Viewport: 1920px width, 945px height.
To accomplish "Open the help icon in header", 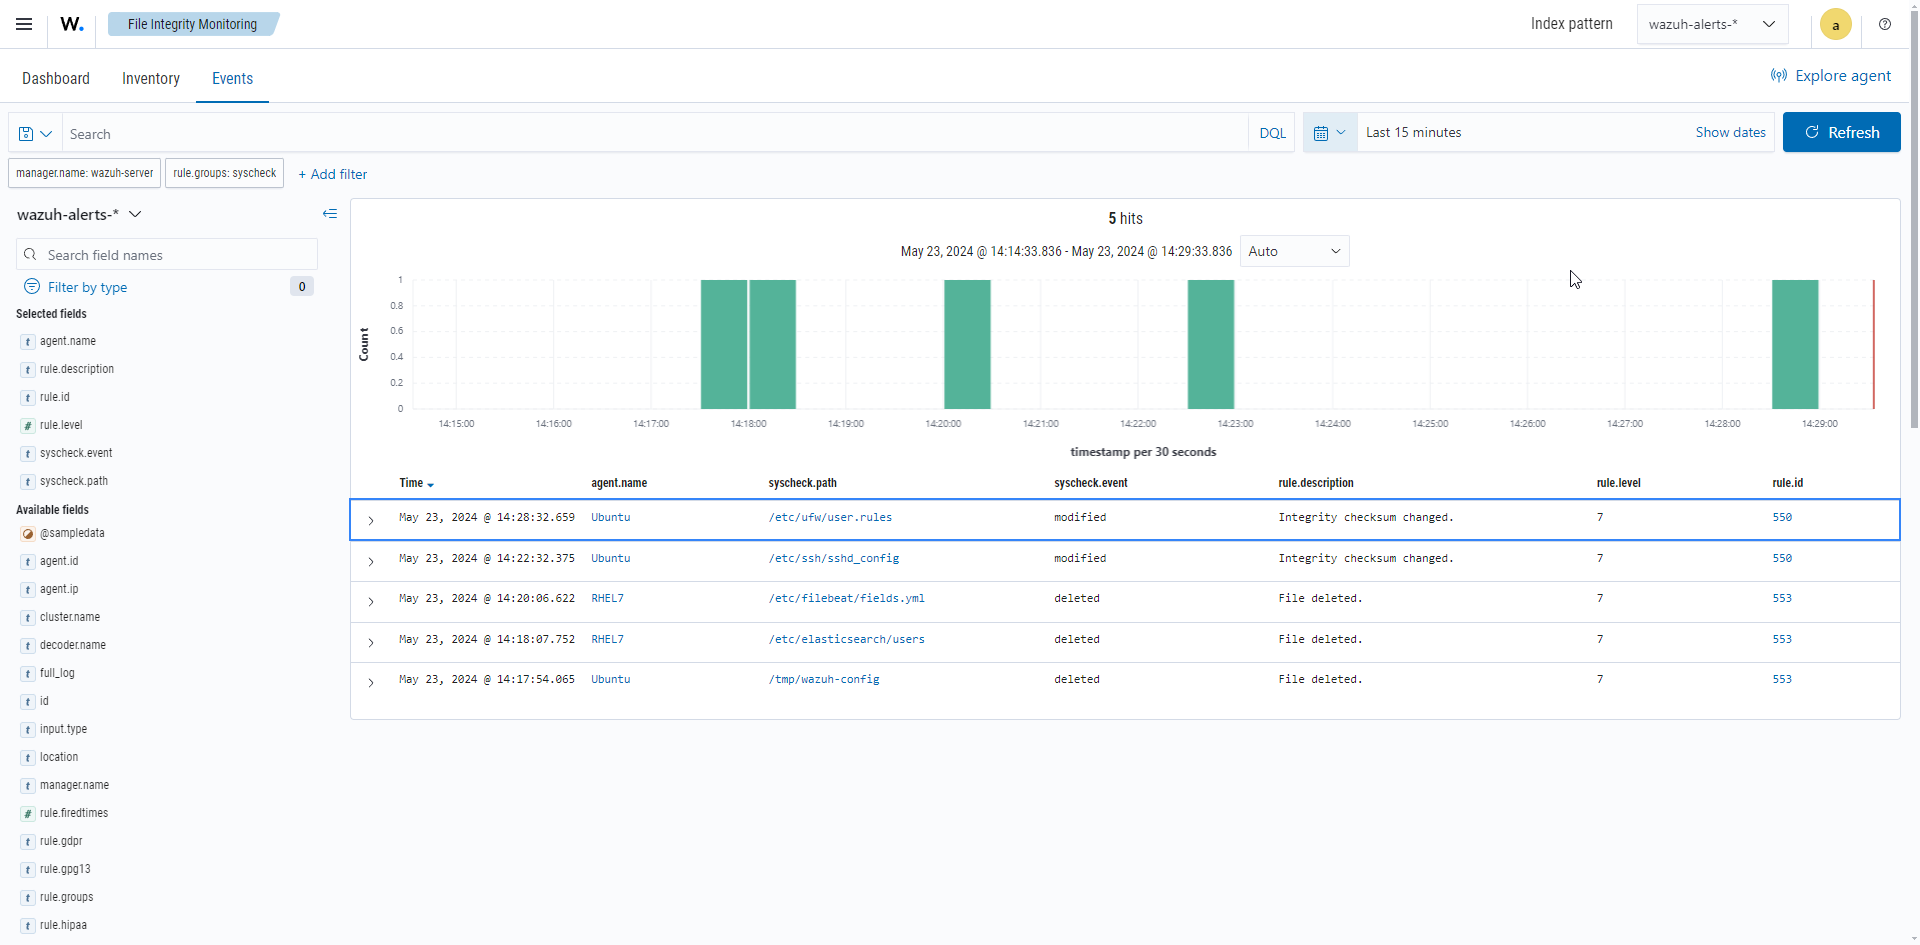I will click(1884, 24).
